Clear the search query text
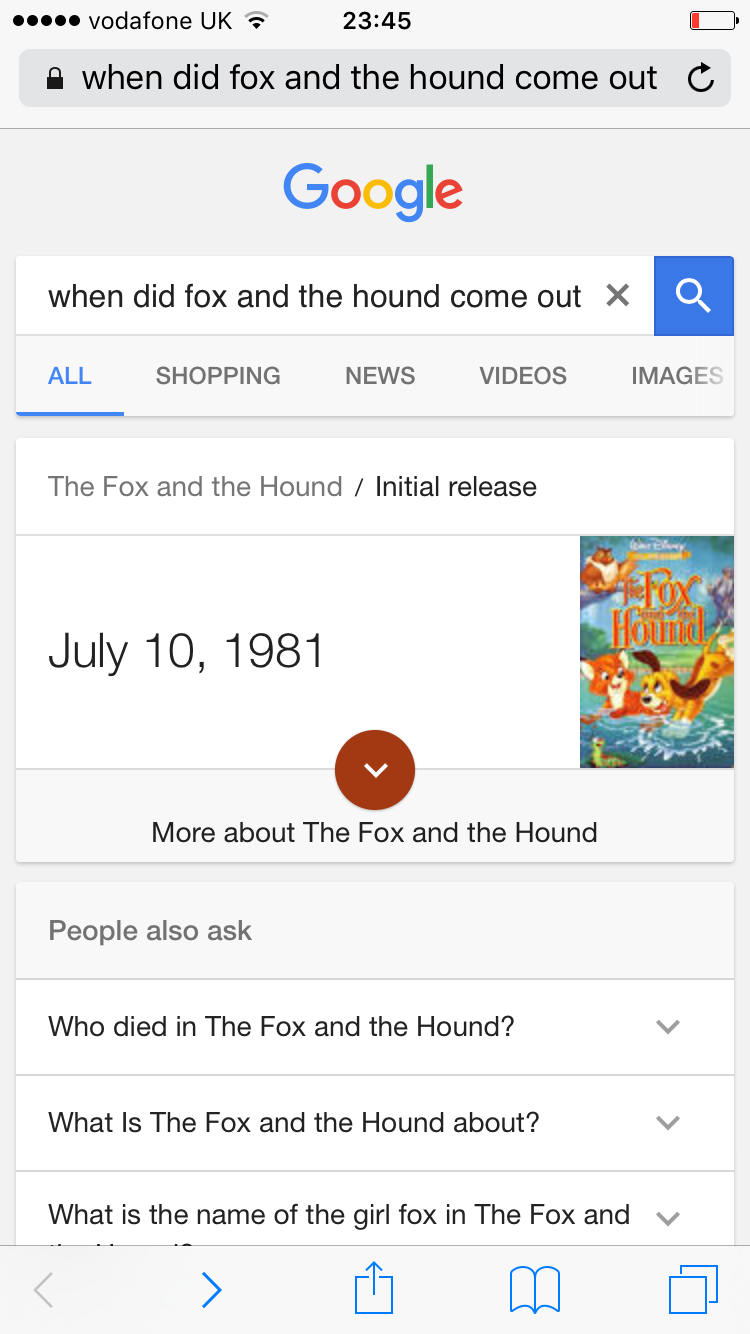The width and height of the screenshot is (750, 1334). 618,295
